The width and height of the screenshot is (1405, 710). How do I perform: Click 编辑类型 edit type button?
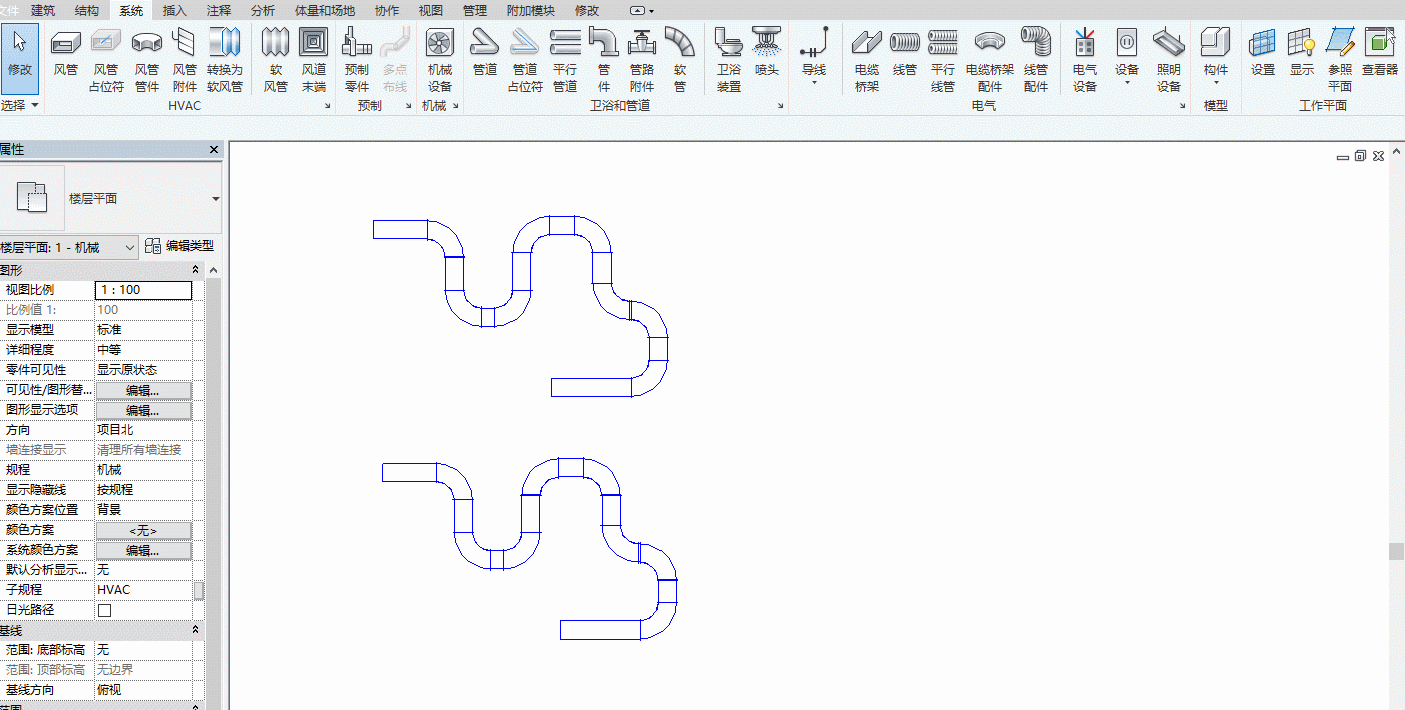(180, 246)
